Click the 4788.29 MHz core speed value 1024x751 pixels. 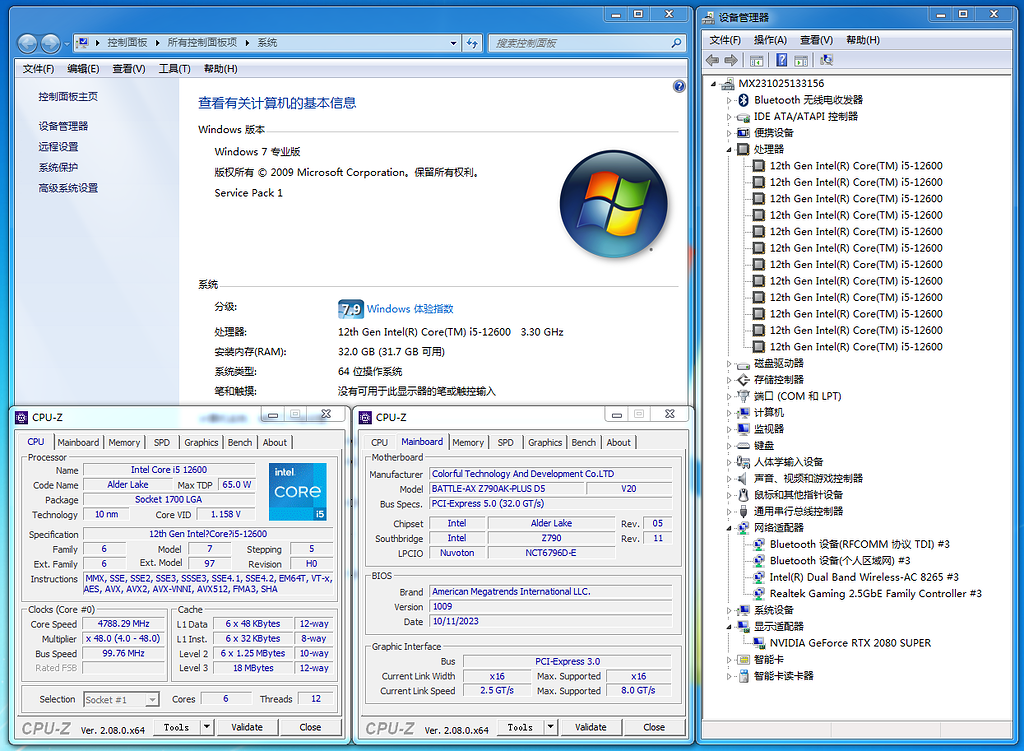click(x=123, y=624)
